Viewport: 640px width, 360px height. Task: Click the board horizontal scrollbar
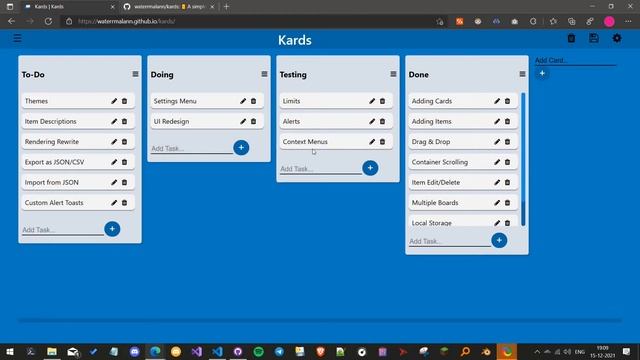(x=320, y=321)
